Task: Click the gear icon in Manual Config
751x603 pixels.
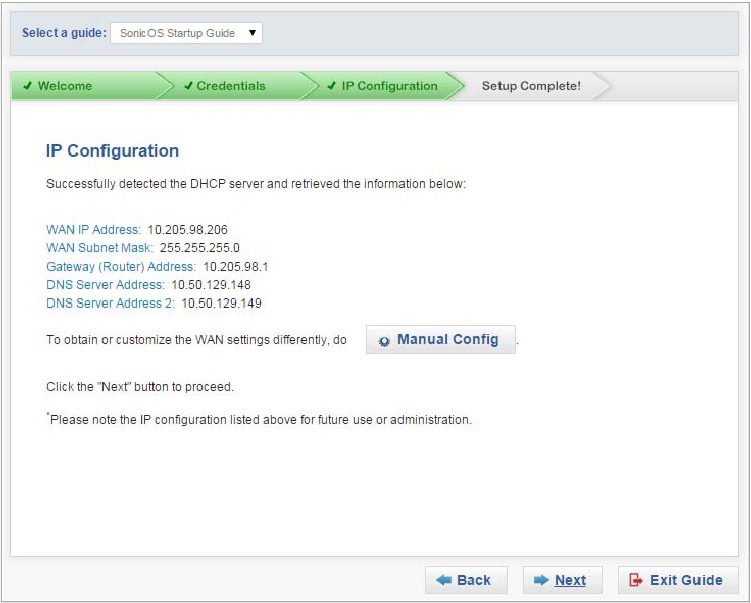Action: tap(385, 341)
